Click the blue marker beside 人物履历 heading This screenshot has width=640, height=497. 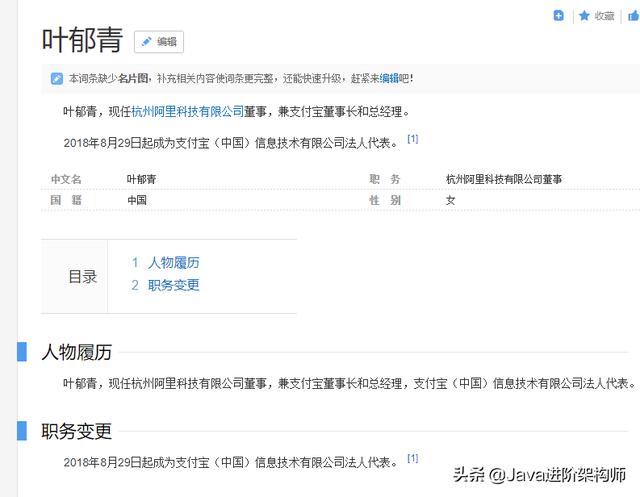pos(22,352)
